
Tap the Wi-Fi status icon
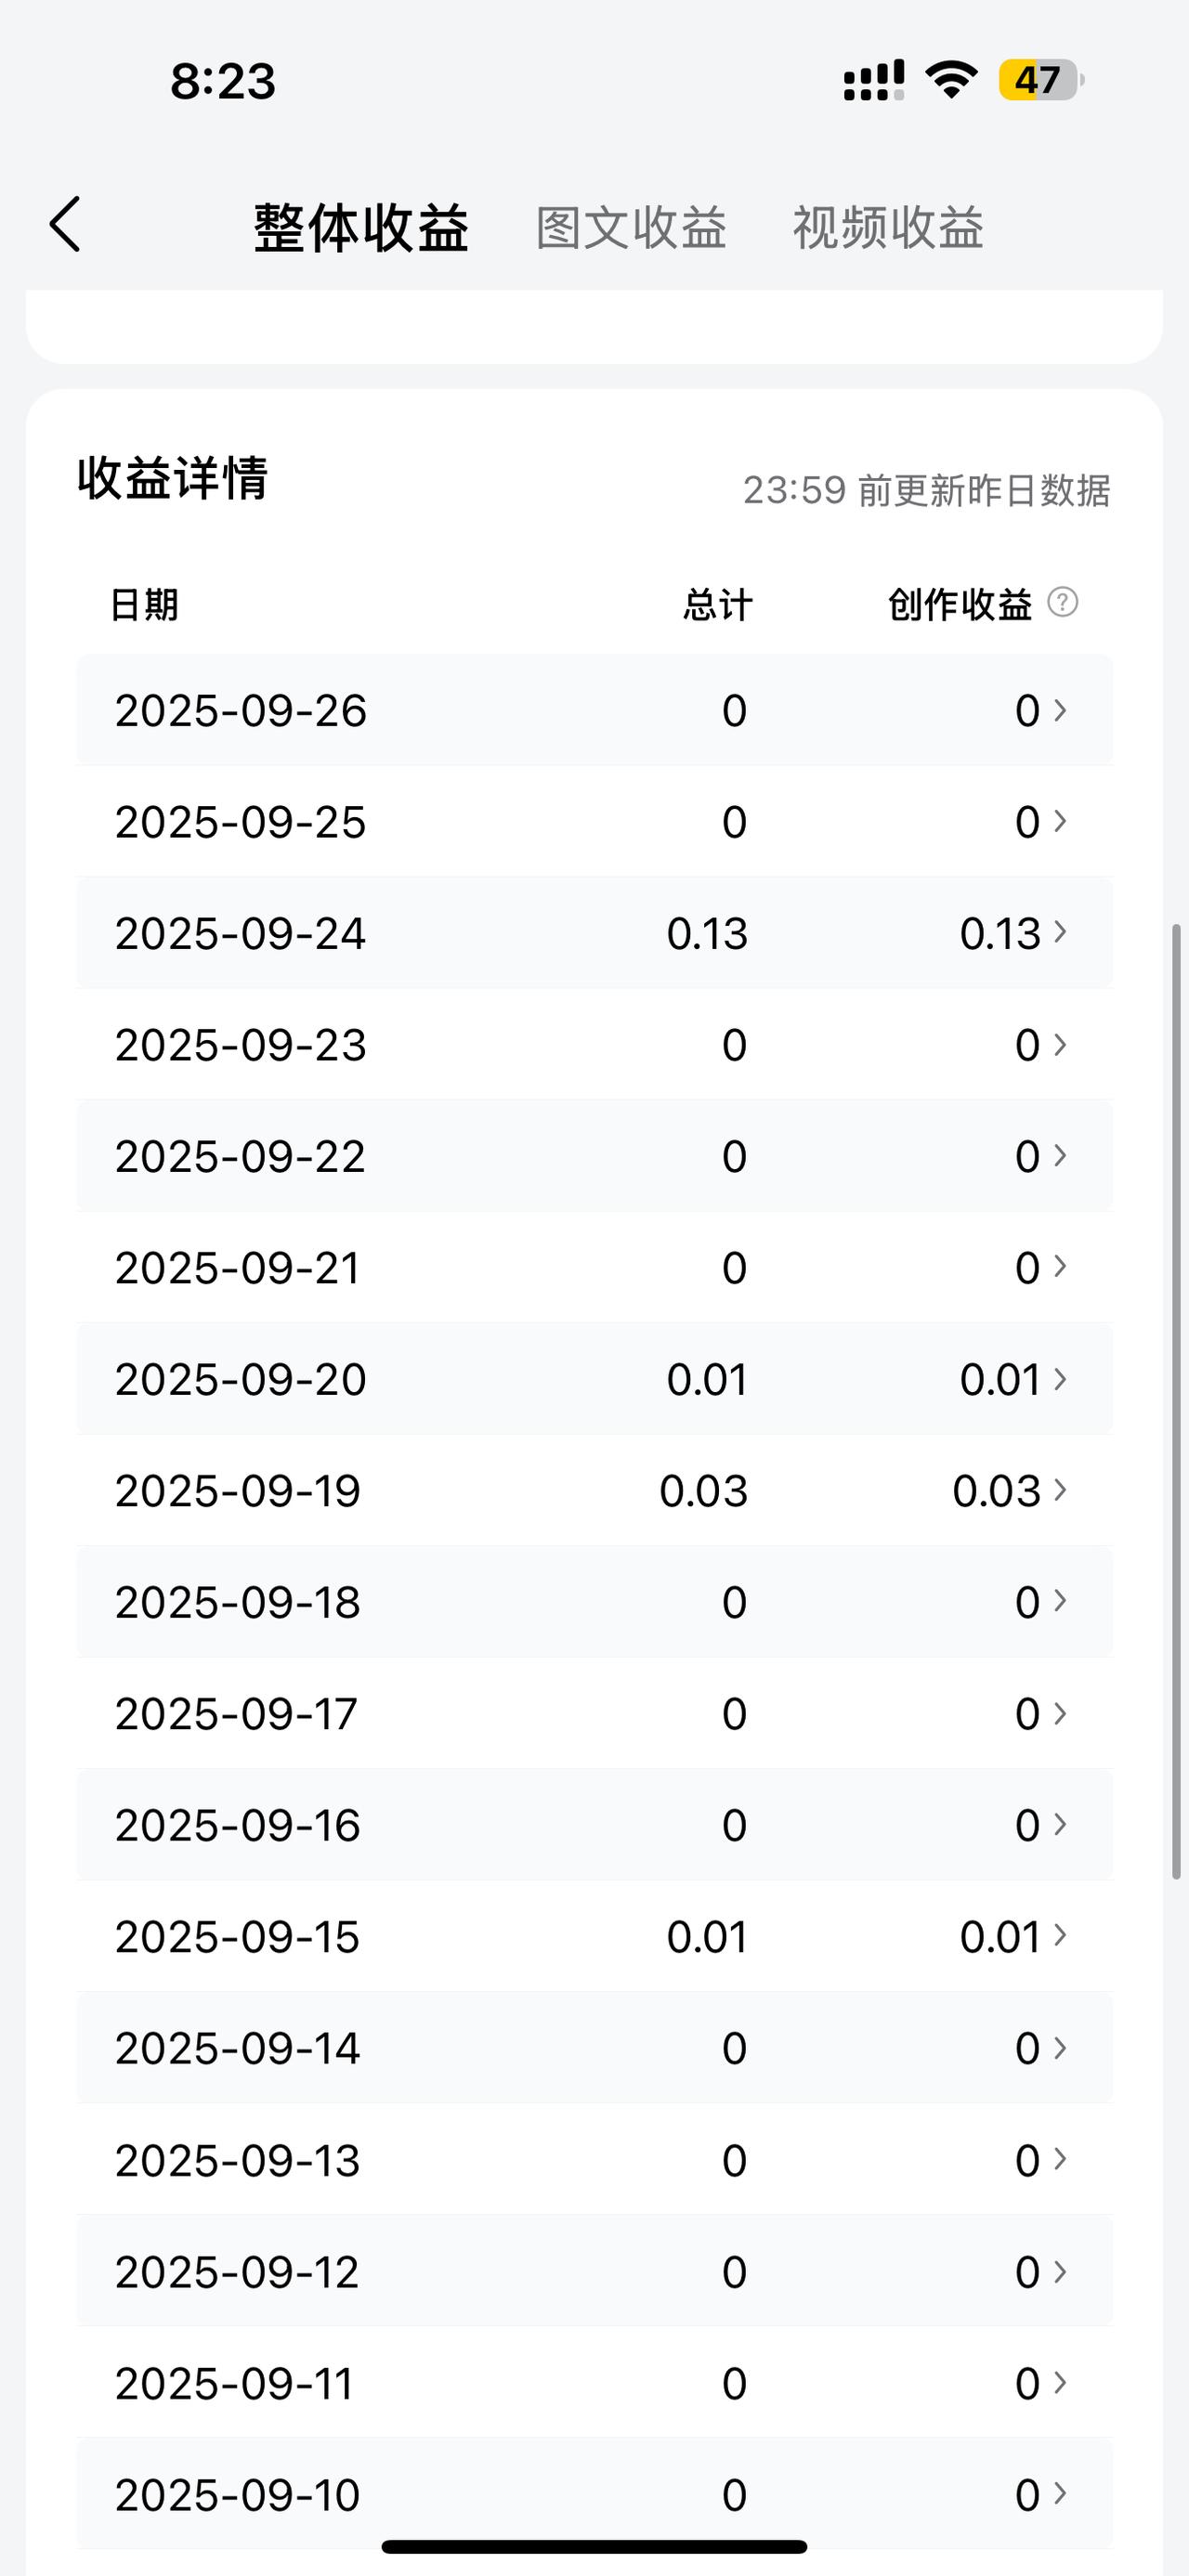tap(951, 79)
